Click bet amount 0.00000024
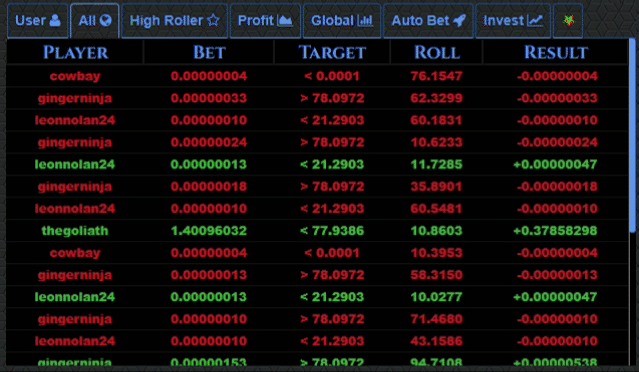The width and height of the screenshot is (639, 372). pyautogui.click(x=209, y=142)
